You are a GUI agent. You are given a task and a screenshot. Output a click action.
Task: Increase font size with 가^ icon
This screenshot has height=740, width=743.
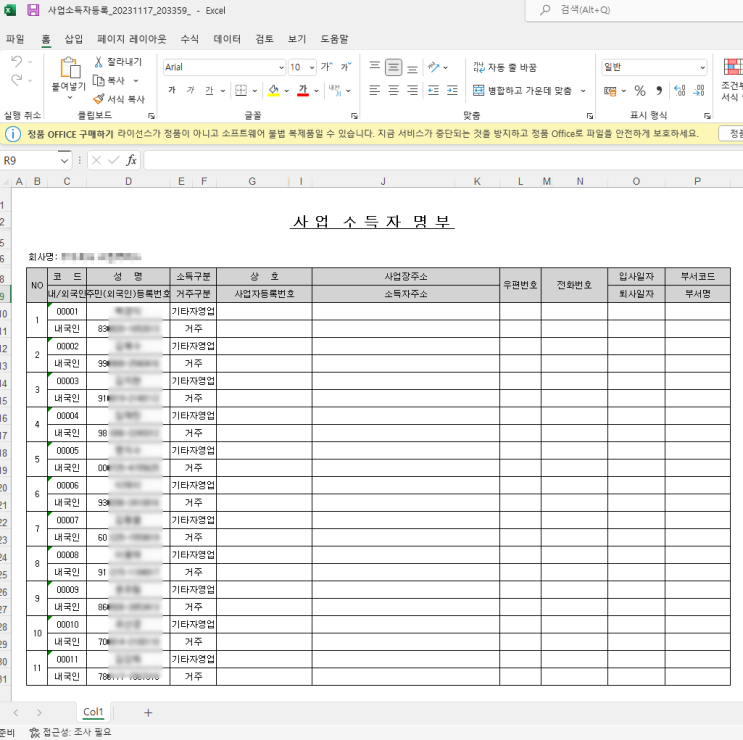pos(326,67)
